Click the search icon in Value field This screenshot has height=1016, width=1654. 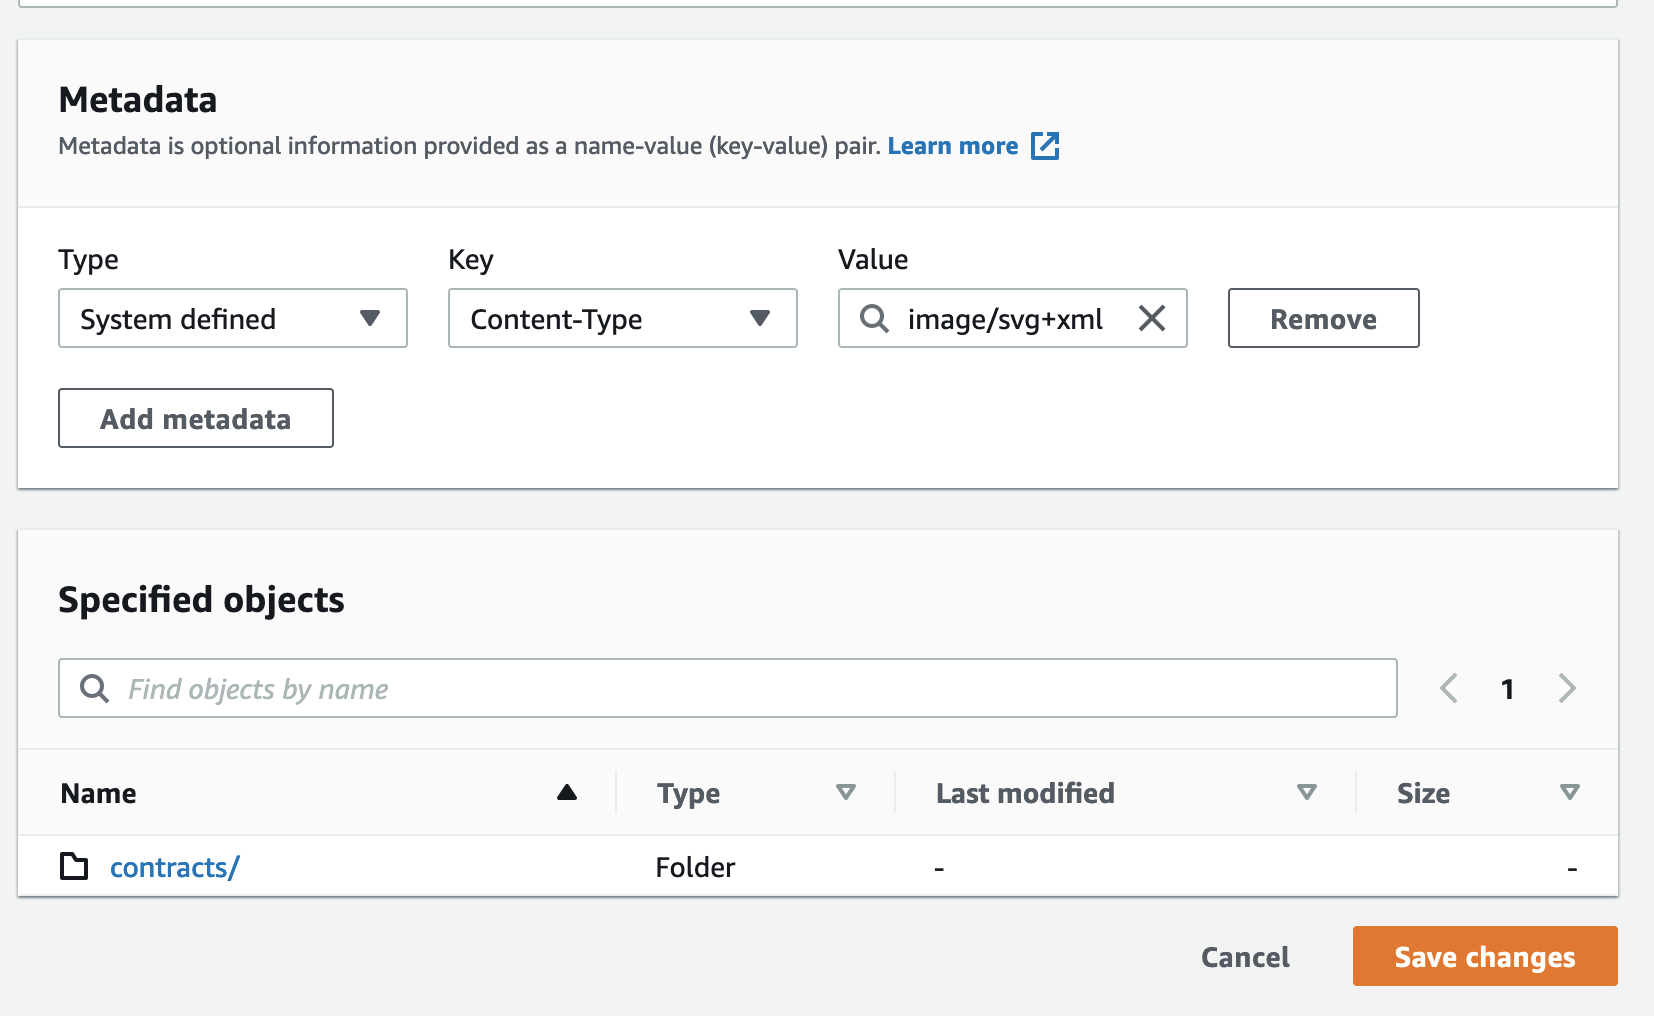[874, 319]
